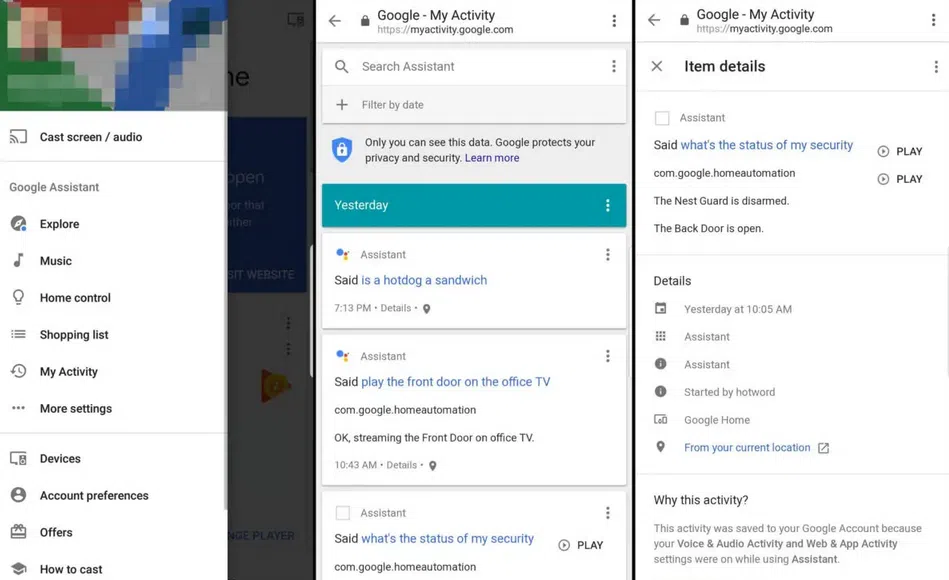Click the Google Home device icon
Image resolution: width=949 pixels, height=580 pixels.
click(660, 419)
